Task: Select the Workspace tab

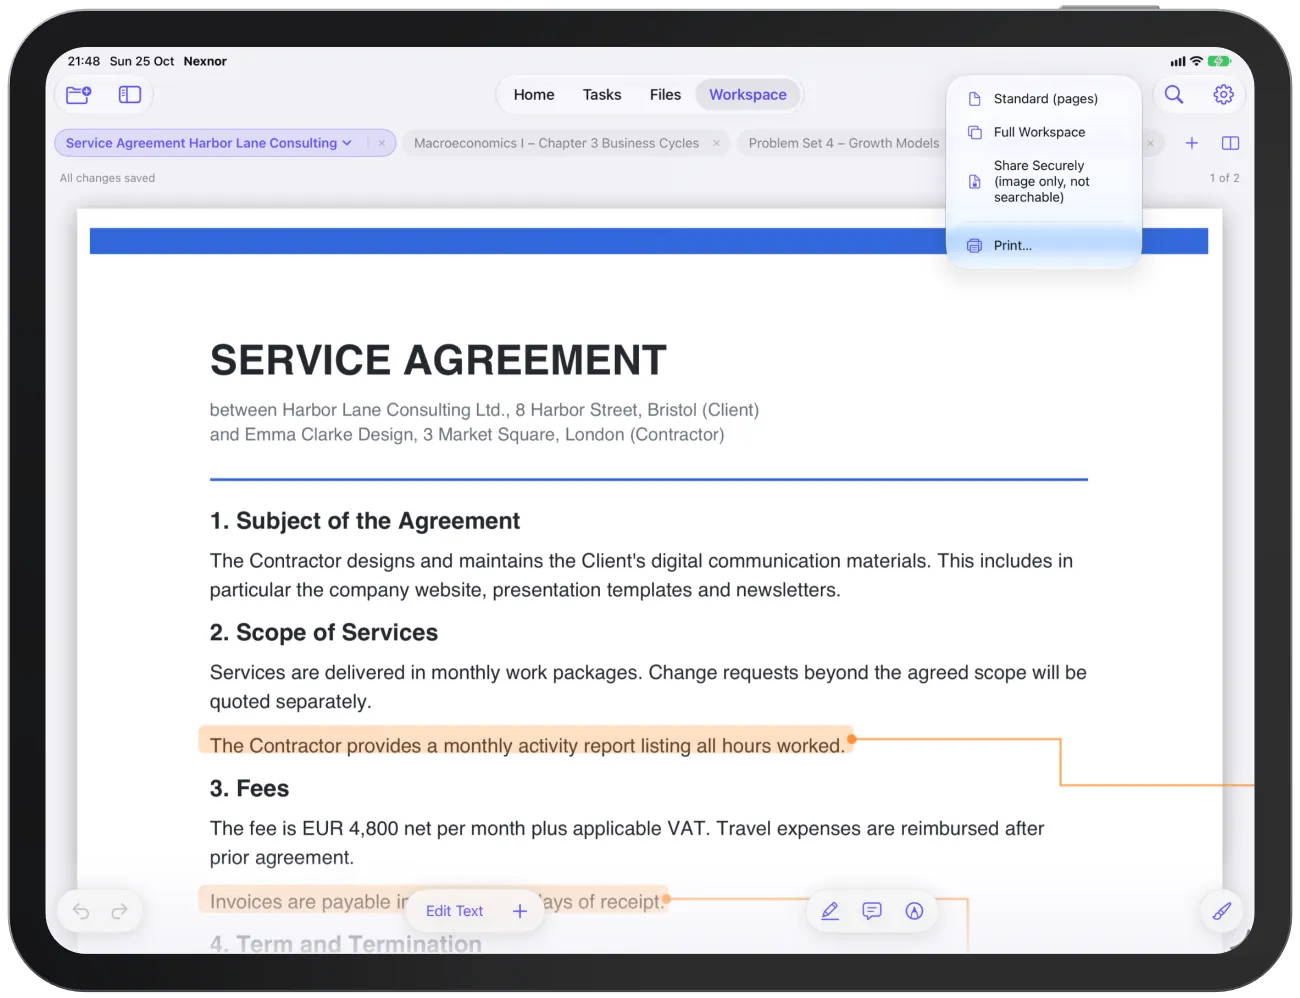Action: pos(748,95)
